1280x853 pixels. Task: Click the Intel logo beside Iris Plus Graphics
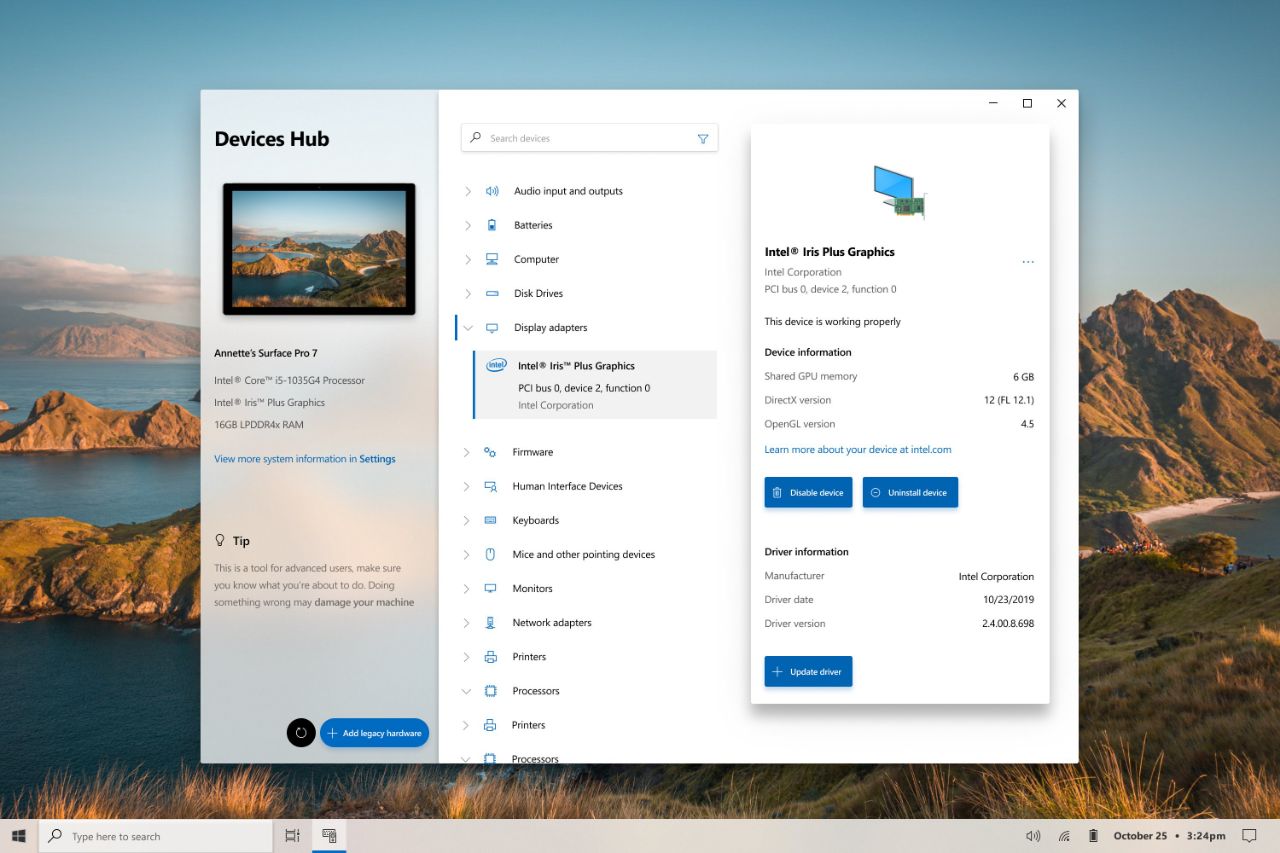click(x=496, y=366)
